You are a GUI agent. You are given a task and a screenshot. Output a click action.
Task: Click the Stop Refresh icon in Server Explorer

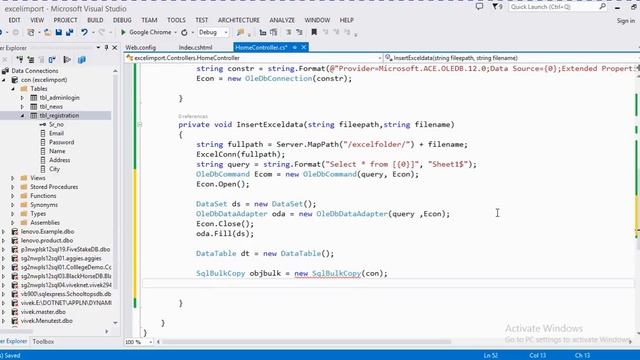[5, 60]
